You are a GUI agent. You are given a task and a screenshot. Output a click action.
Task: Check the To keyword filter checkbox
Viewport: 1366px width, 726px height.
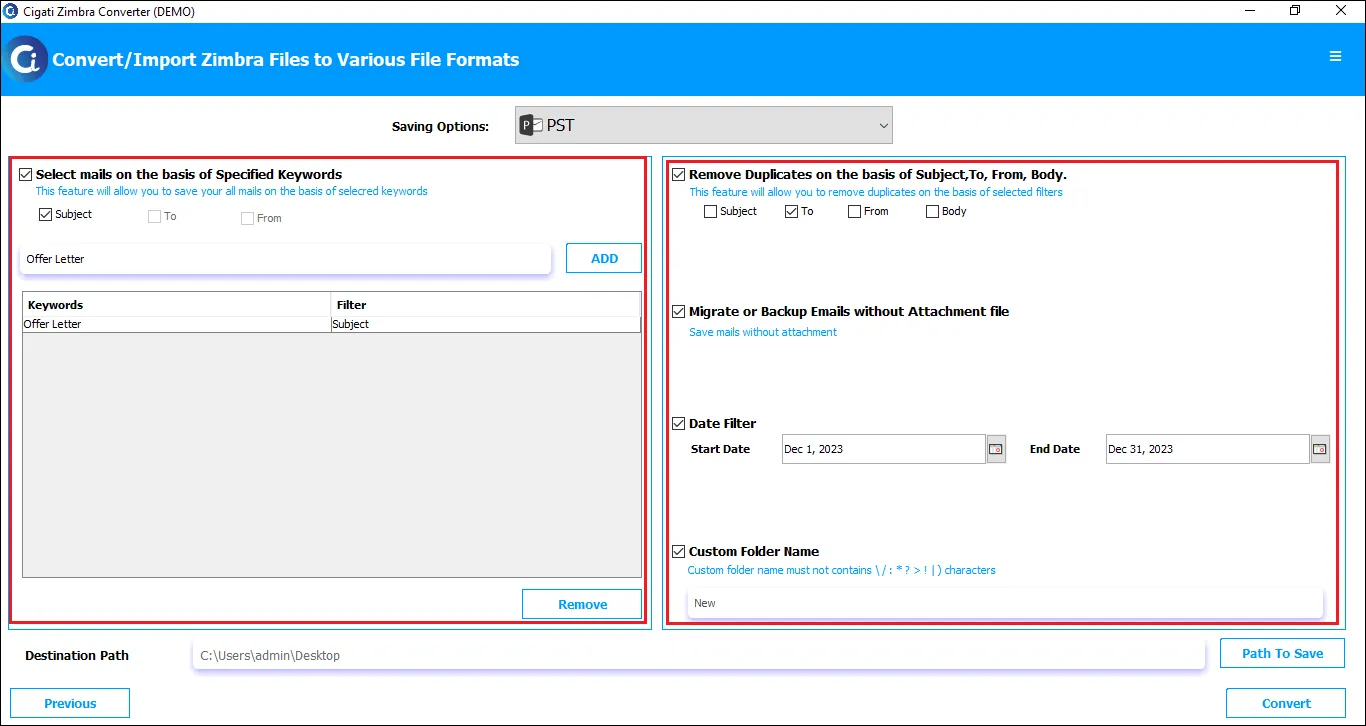click(155, 216)
